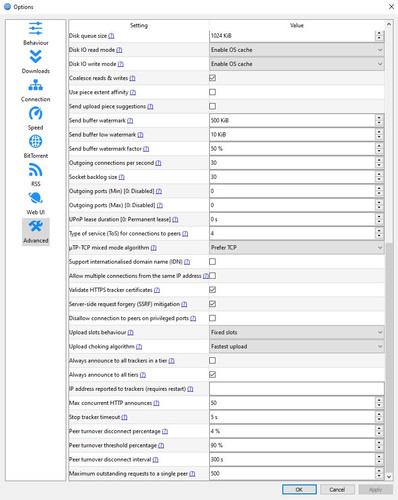Open help link for Socket backlog size
The image size is (398, 500).
pos(121,177)
